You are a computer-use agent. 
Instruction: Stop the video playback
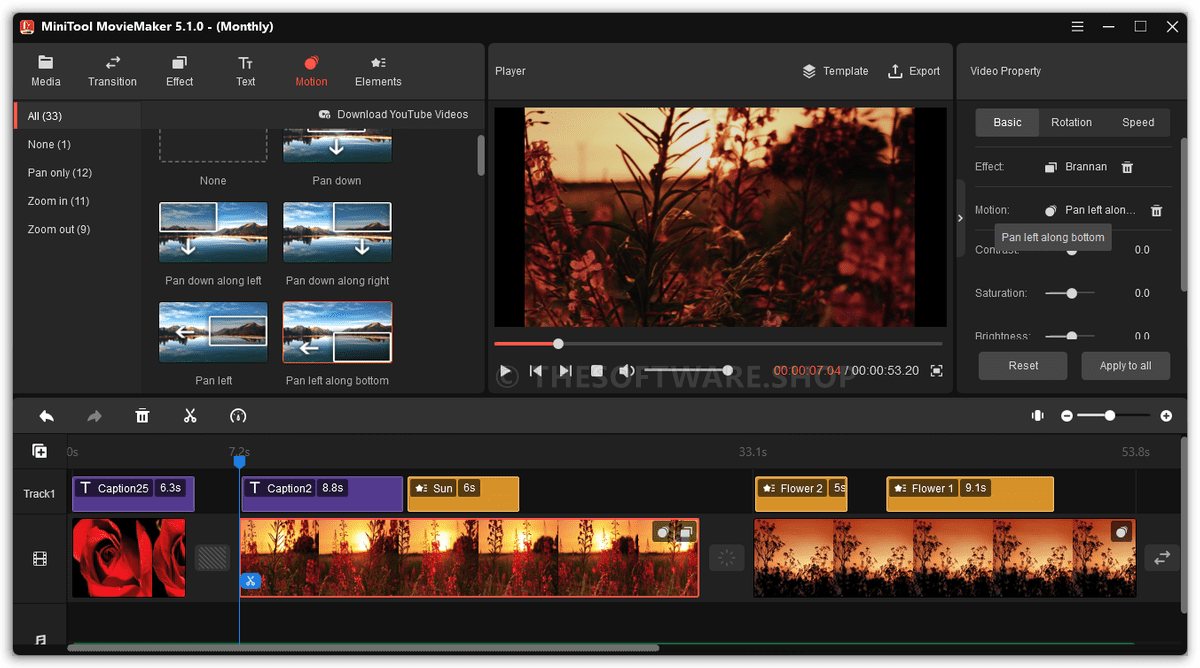click(x=596, y=371)
